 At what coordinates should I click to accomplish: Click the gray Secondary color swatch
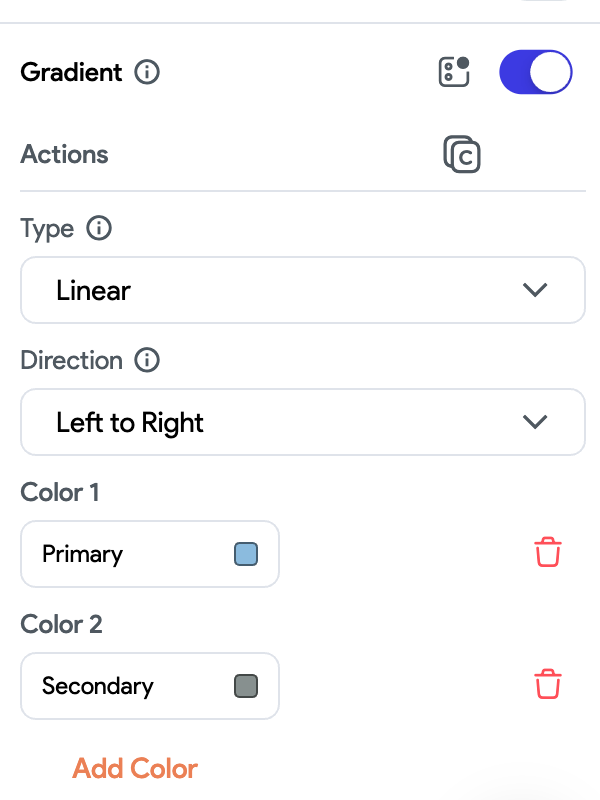245,686
